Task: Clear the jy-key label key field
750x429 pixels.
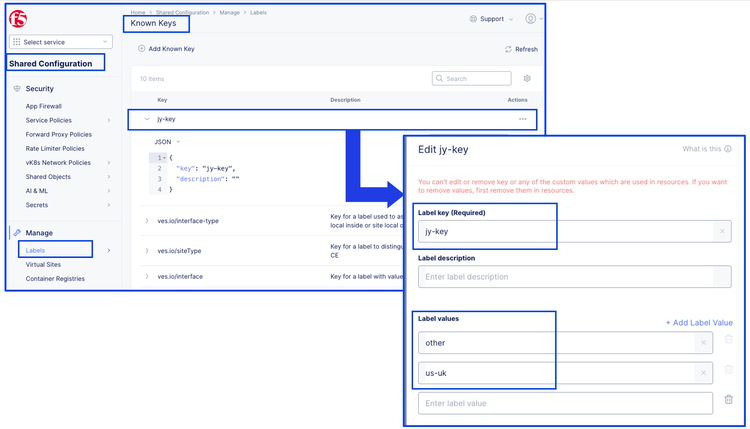Action: [x=722, y=231]
